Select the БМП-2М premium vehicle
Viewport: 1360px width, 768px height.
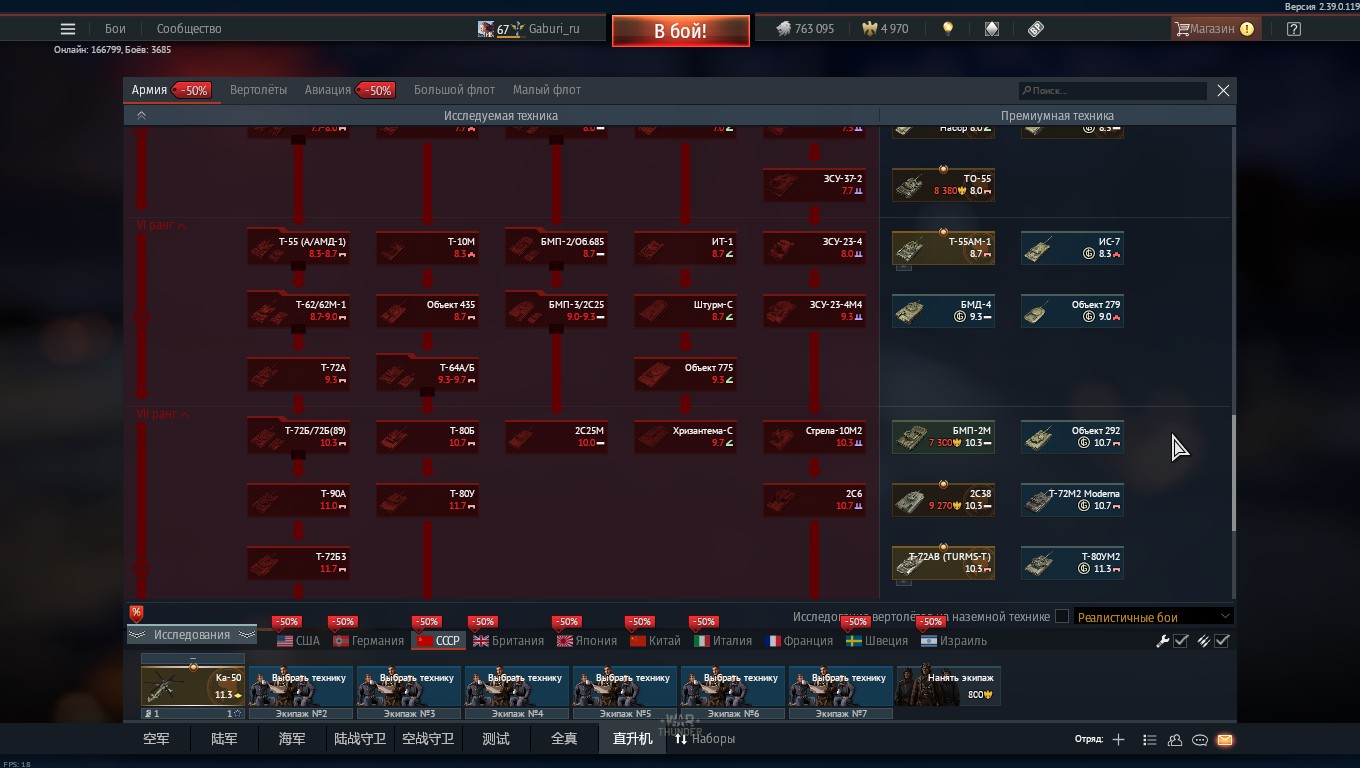coord(943,437)
